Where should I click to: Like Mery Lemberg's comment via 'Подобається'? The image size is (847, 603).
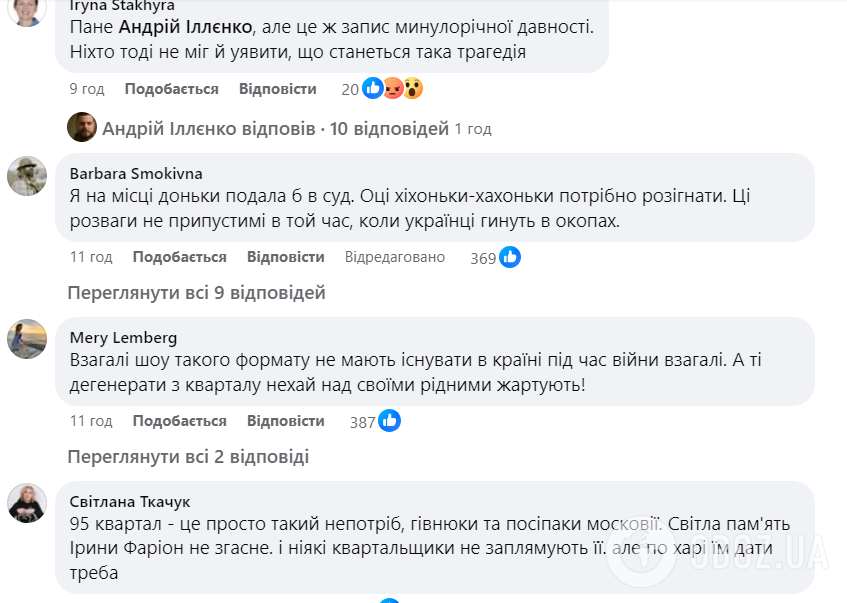(x=179, y=421)
